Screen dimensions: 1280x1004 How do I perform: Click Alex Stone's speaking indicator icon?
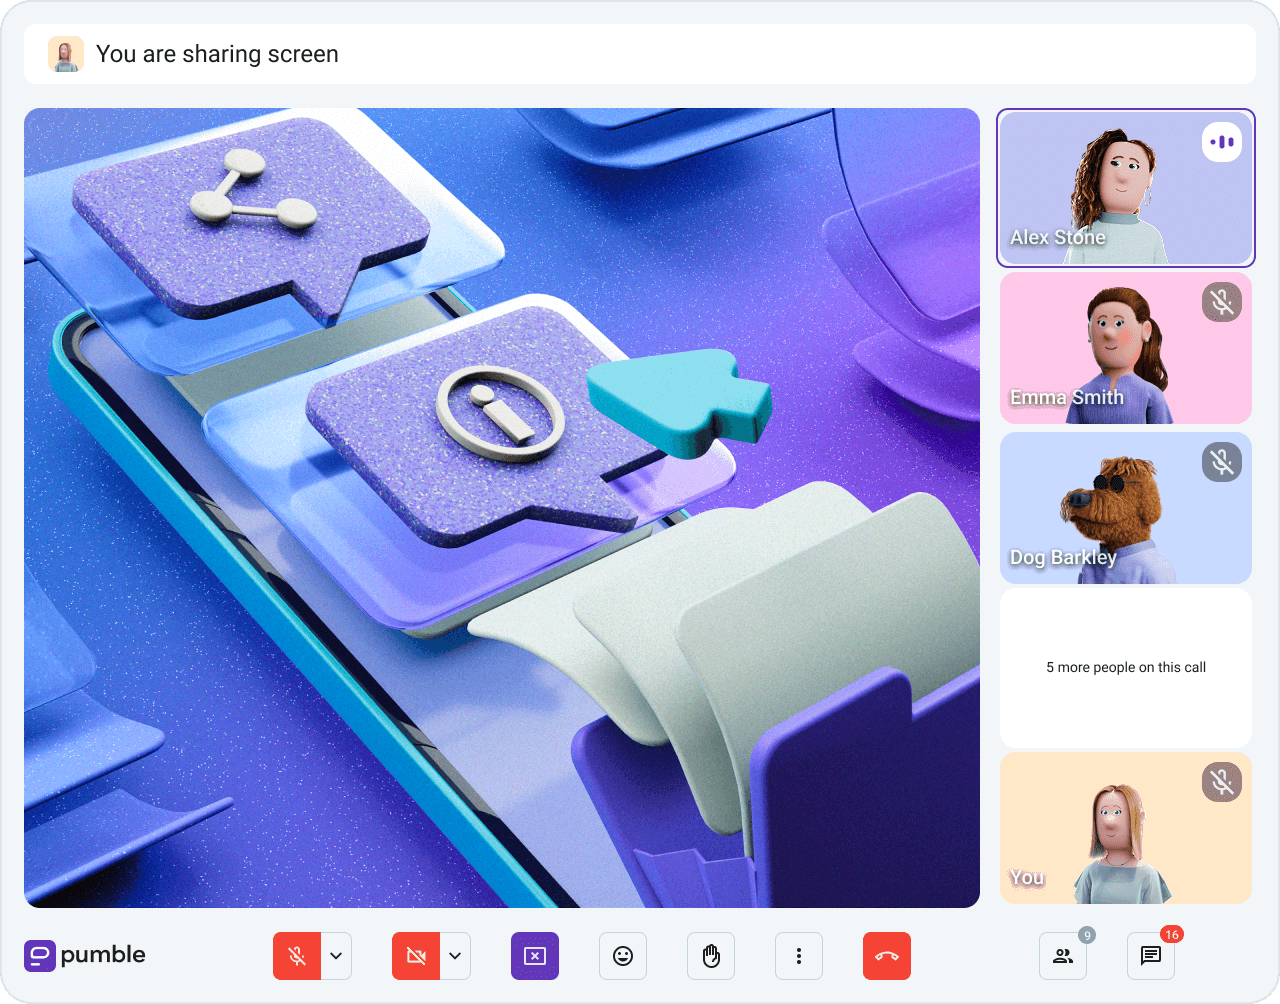click(x=1221, y=142)
